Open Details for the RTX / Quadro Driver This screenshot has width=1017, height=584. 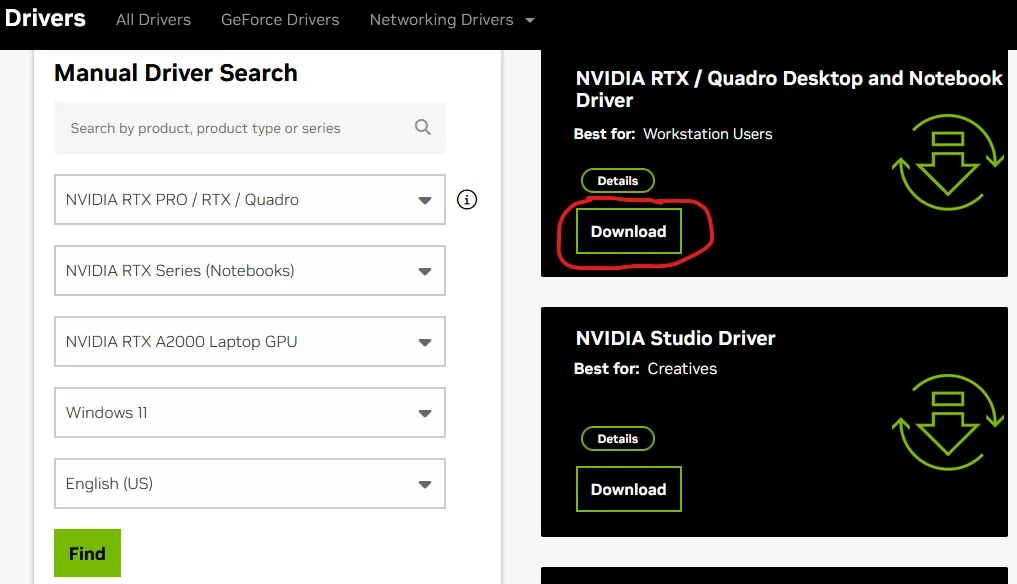617,180
